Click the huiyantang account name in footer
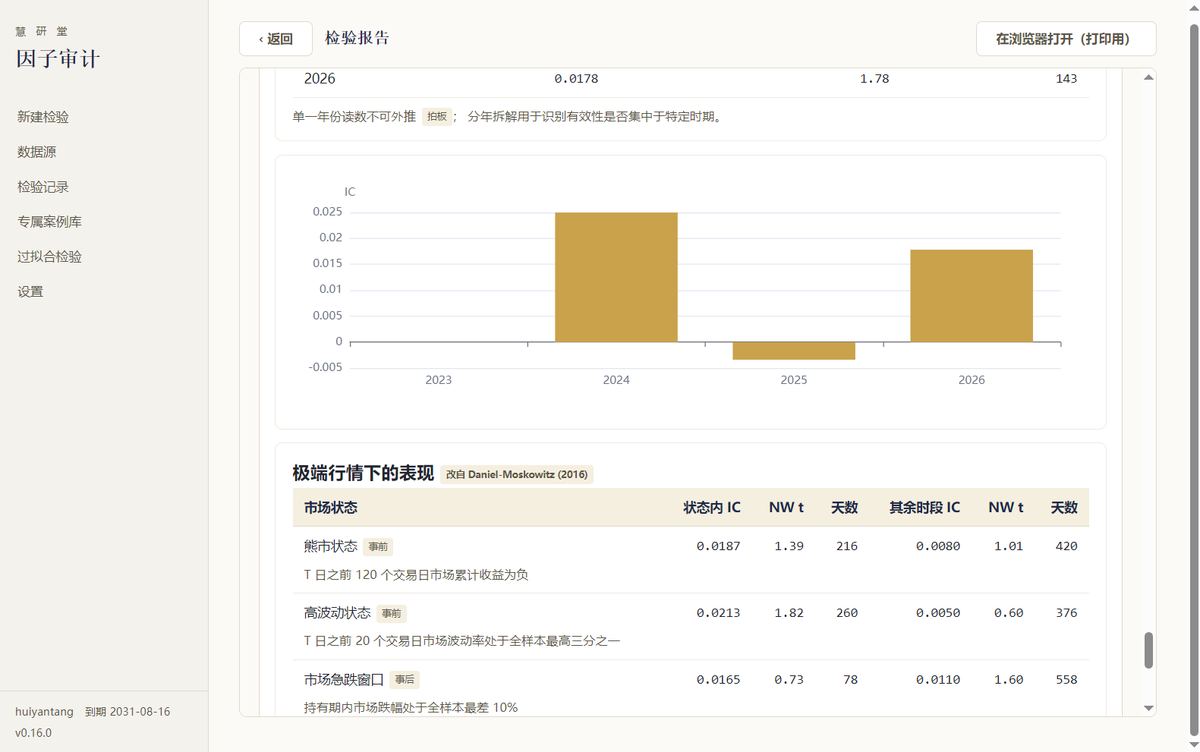1200x752 pixels. [x=44, y=712]
